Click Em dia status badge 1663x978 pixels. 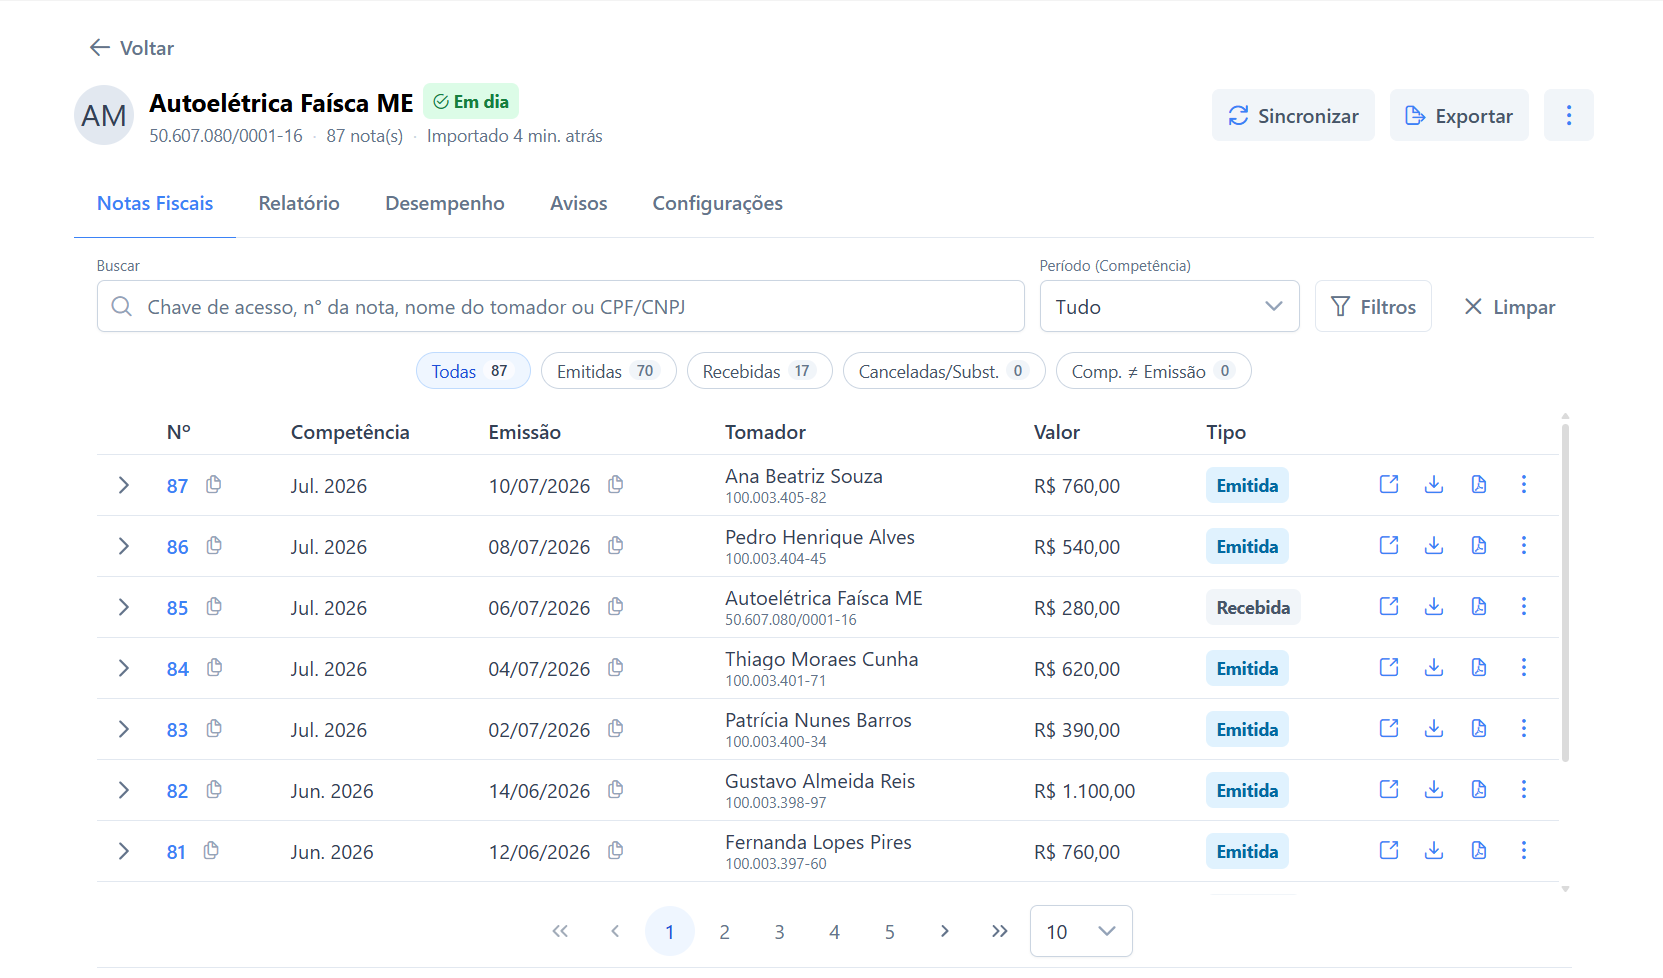pyautogui.click(x=471, y=101)
